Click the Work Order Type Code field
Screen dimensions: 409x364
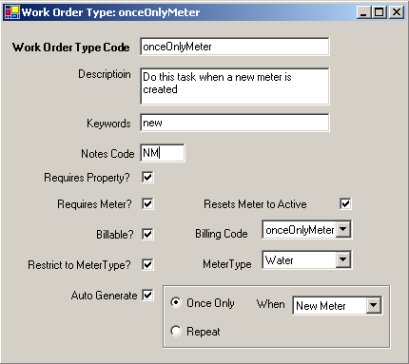[235, 47]
